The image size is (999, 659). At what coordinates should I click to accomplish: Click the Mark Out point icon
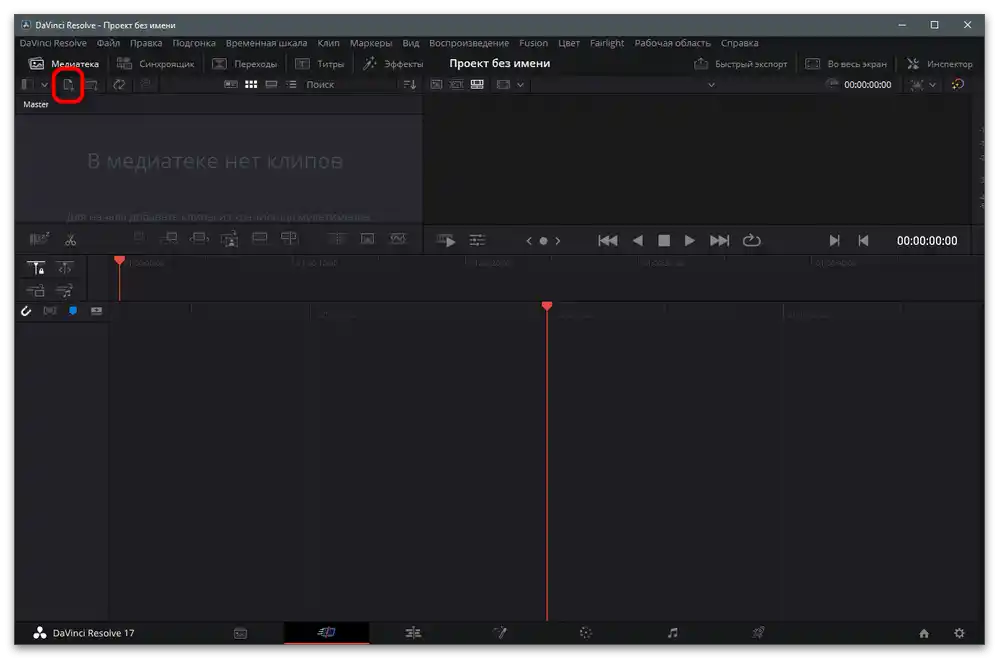pyautogui.click(x=863, y=240)
